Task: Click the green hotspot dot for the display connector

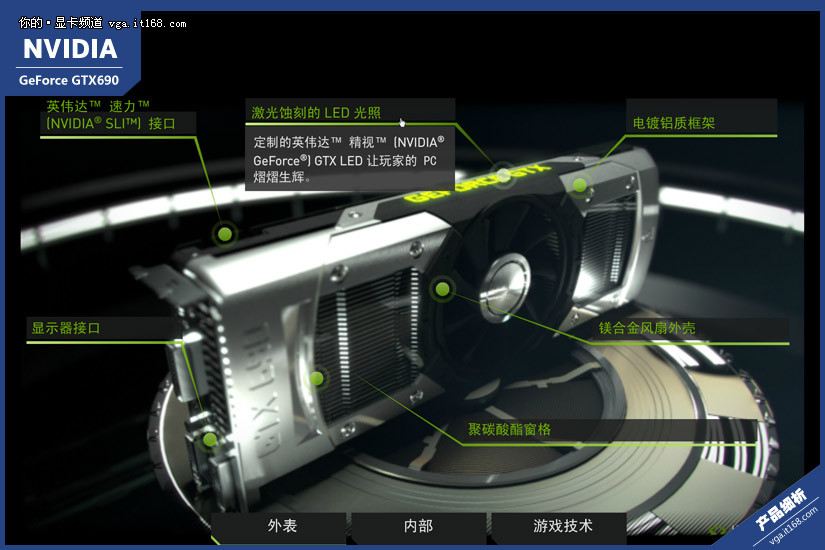Action: pyautogui.click(x=210, y=438)
